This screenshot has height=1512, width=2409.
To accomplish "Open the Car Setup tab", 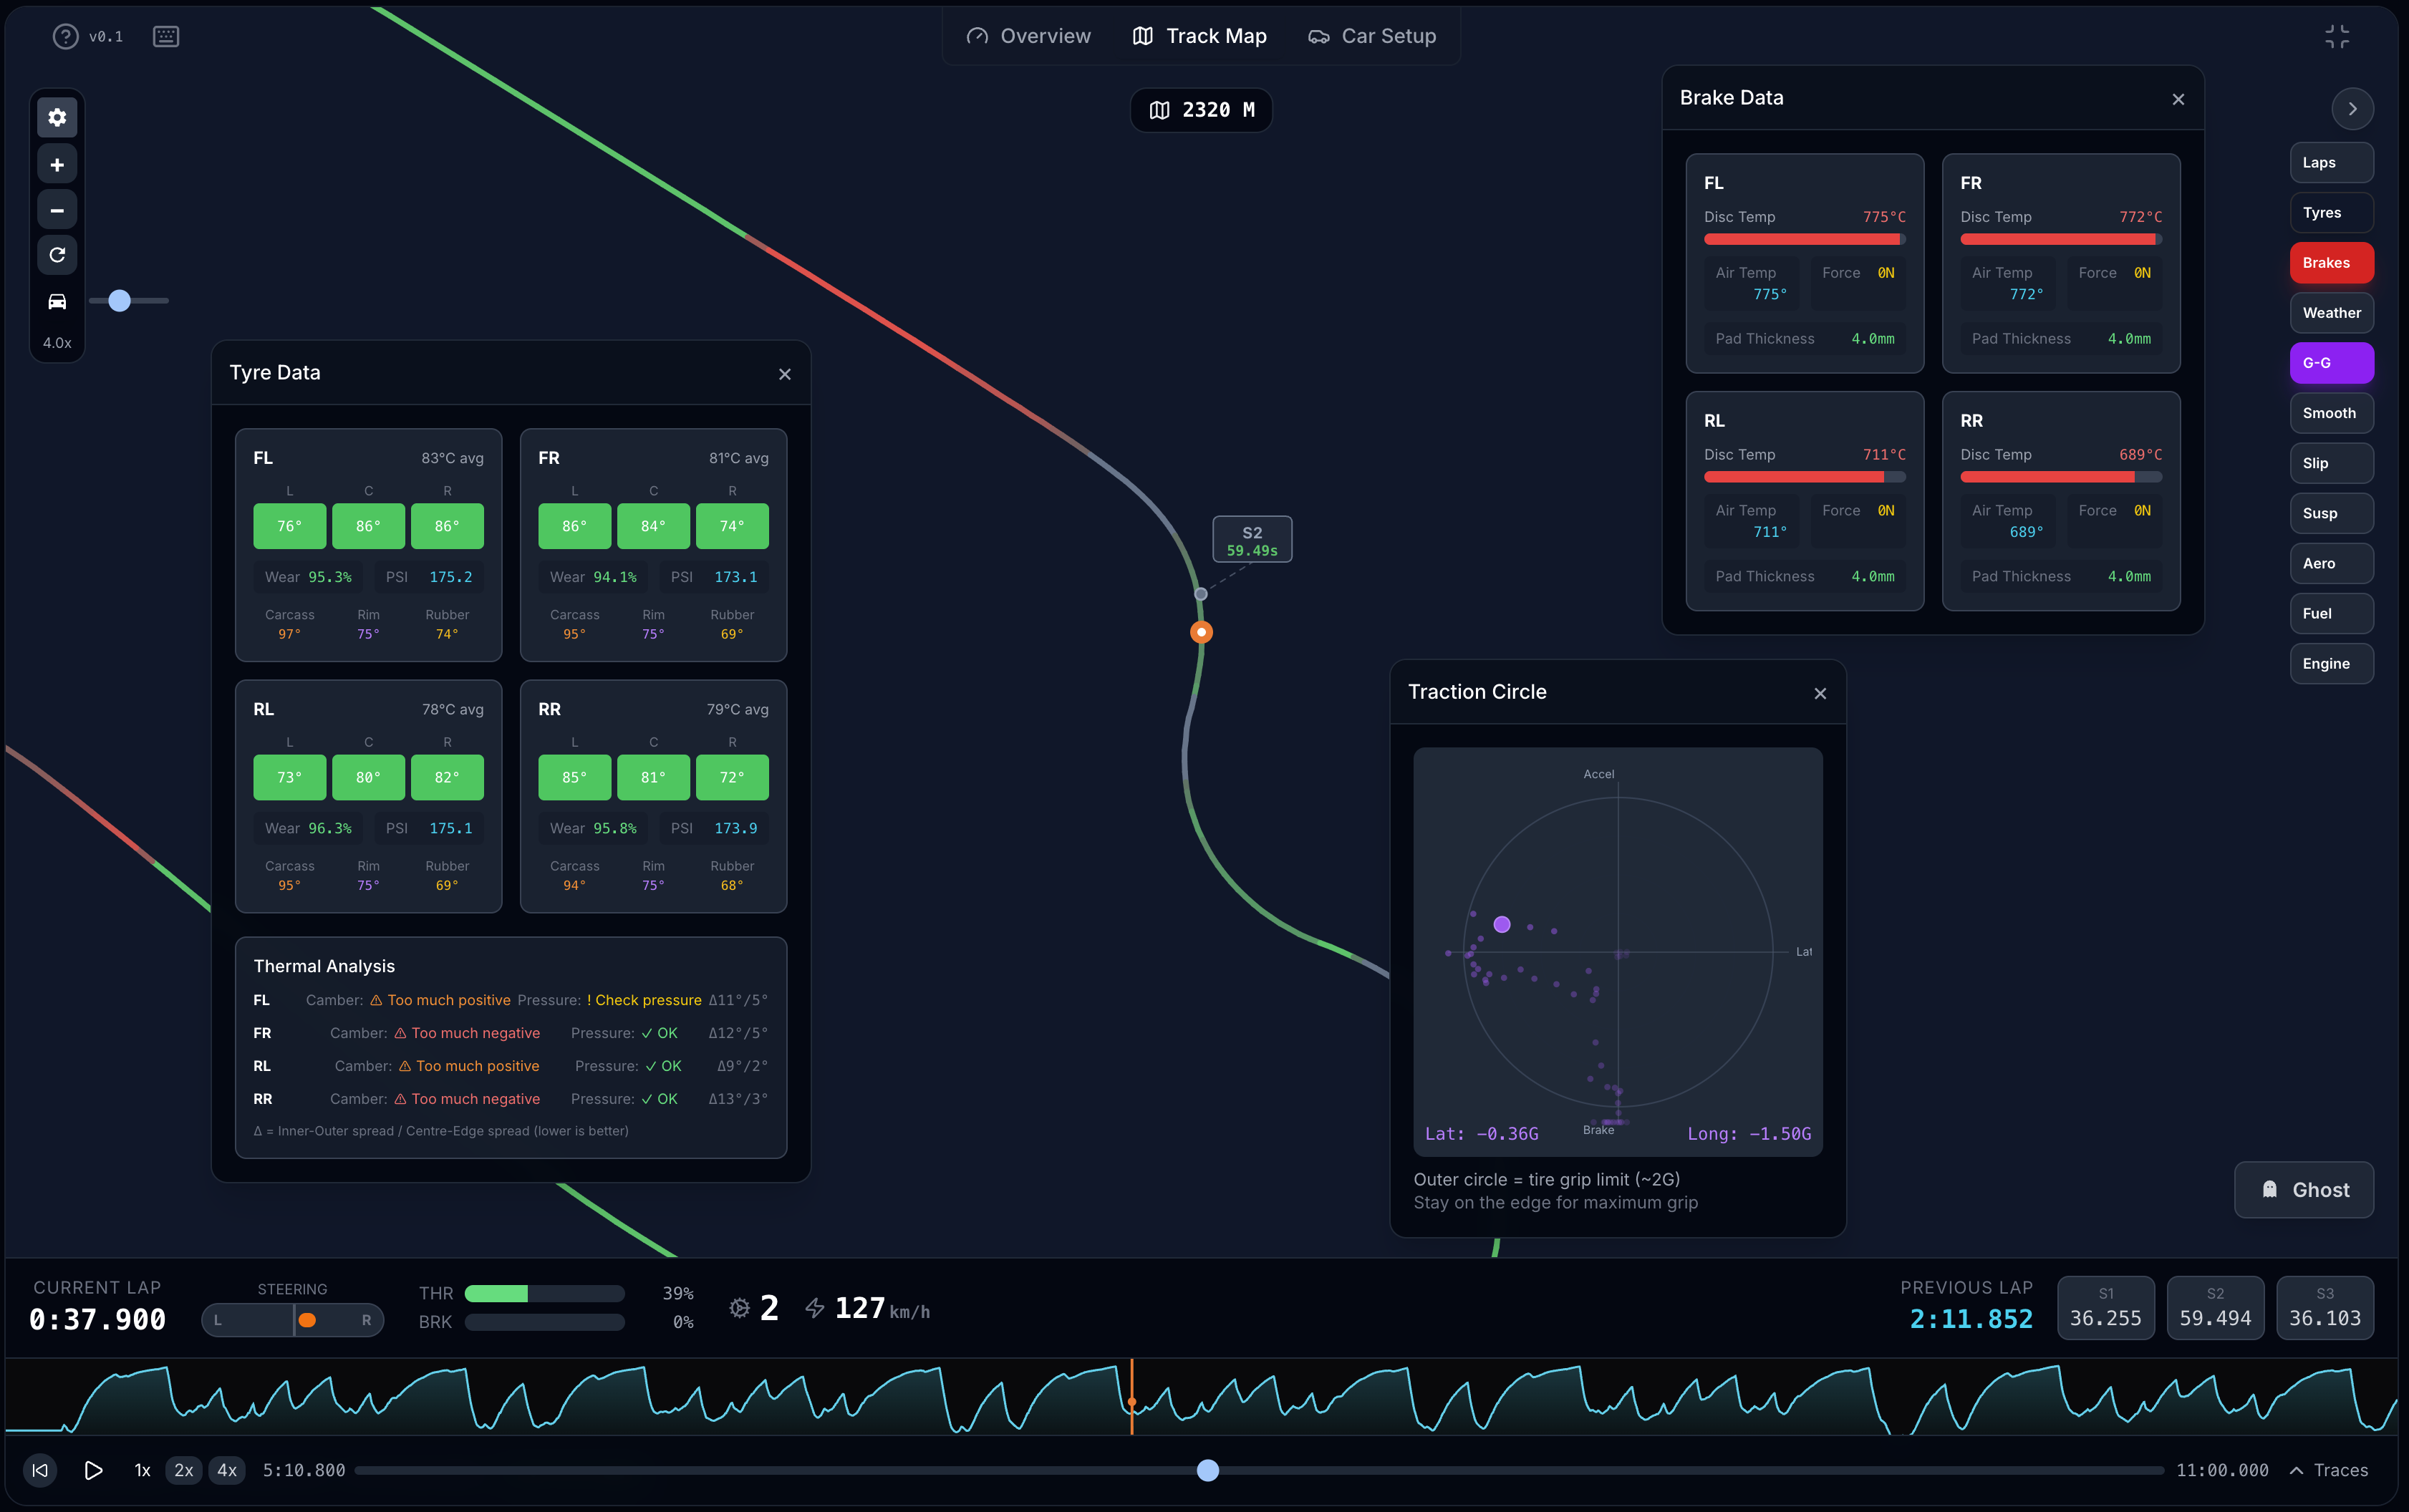I will 1373,36.
